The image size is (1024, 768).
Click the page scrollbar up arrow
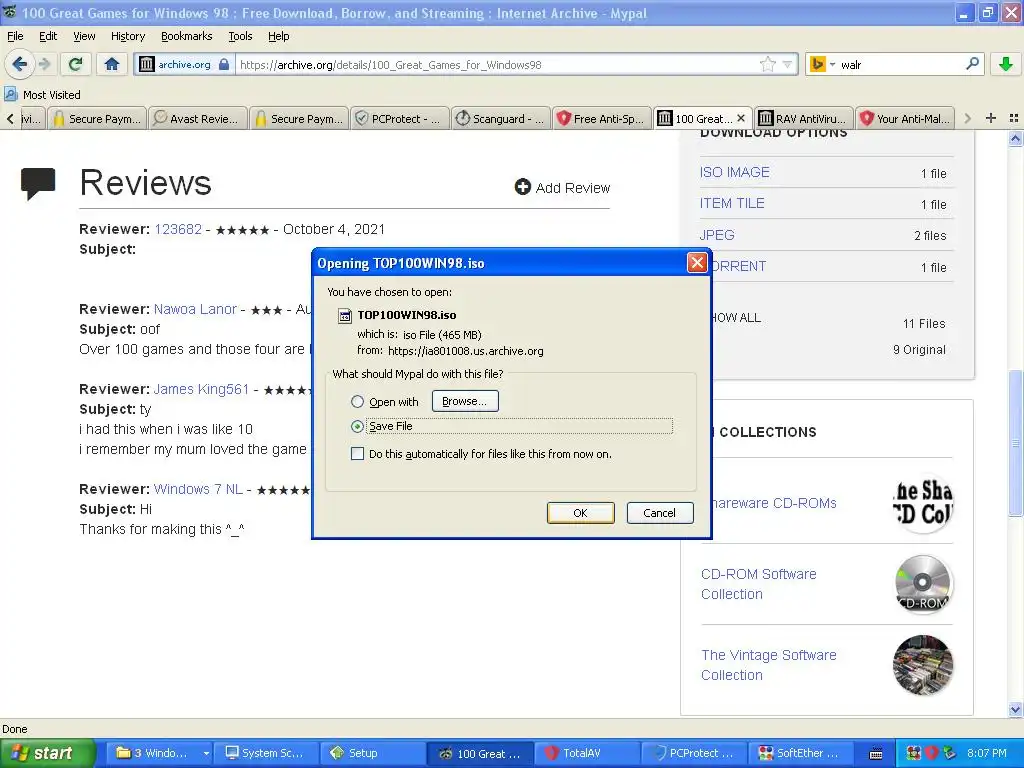tap(1015, 138)
